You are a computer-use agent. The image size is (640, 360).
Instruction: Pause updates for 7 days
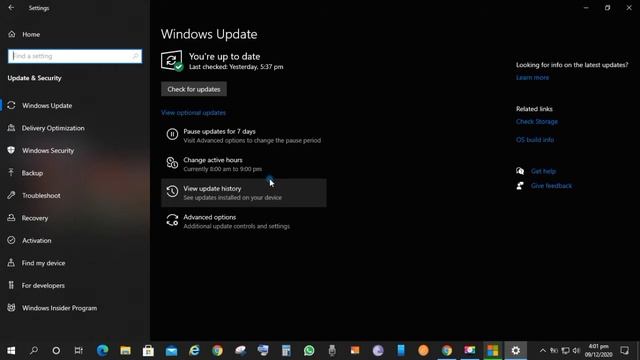tap(244, 136)
